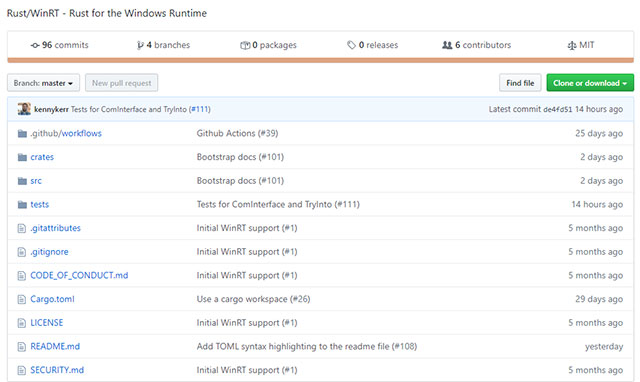Click the file icon beside README.md
Screen dimensions: 640x382
point(22,346)
